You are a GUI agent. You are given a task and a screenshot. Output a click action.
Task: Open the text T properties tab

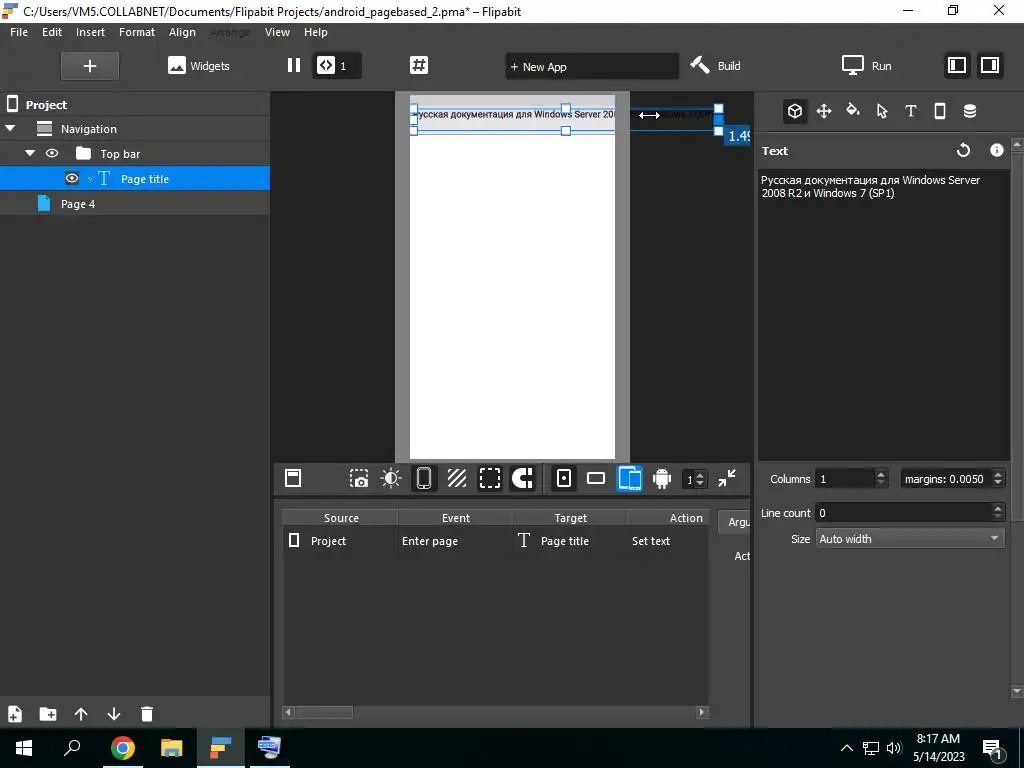click(x=910, y=111)
